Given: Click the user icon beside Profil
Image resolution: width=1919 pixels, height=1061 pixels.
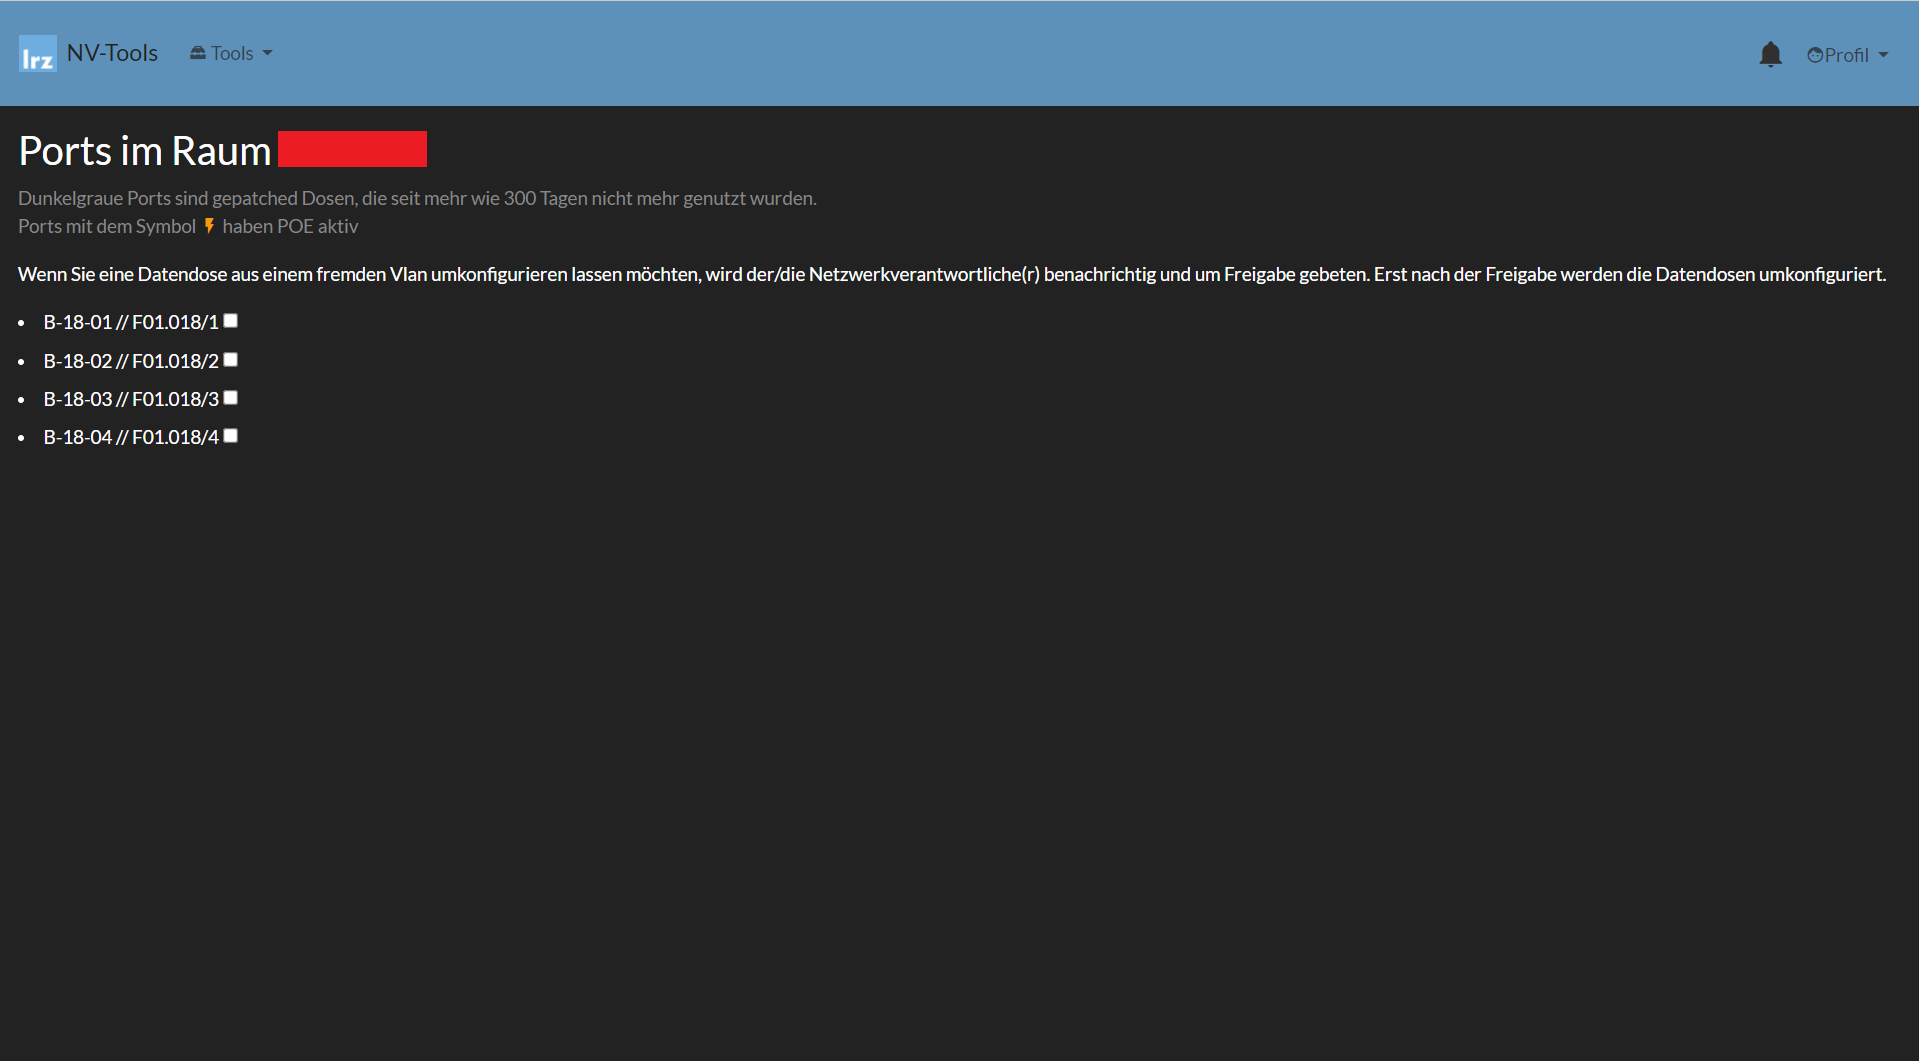Looking at the screenshot, I should [1814, 56].
